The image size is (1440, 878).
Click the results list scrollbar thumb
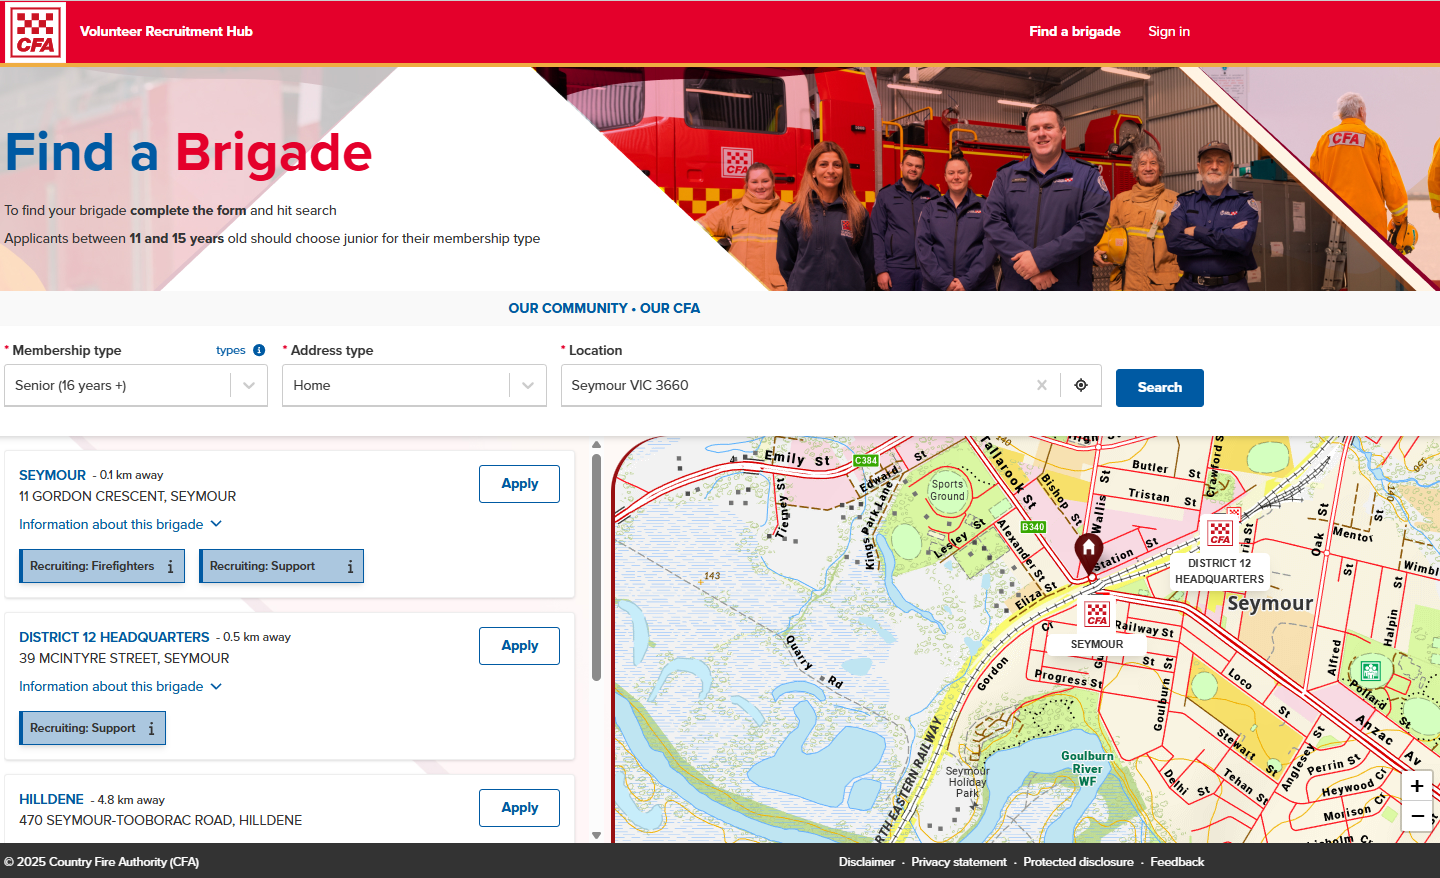pos(597,567)
